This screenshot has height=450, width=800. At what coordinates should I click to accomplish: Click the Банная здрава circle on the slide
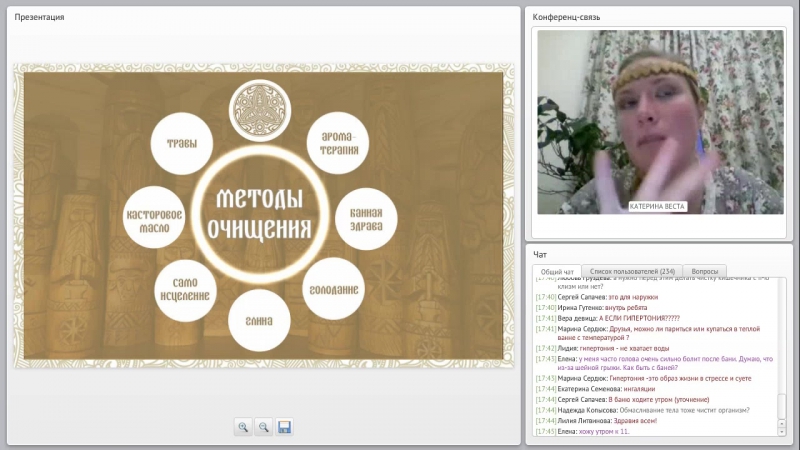click(x=366, y=219)
